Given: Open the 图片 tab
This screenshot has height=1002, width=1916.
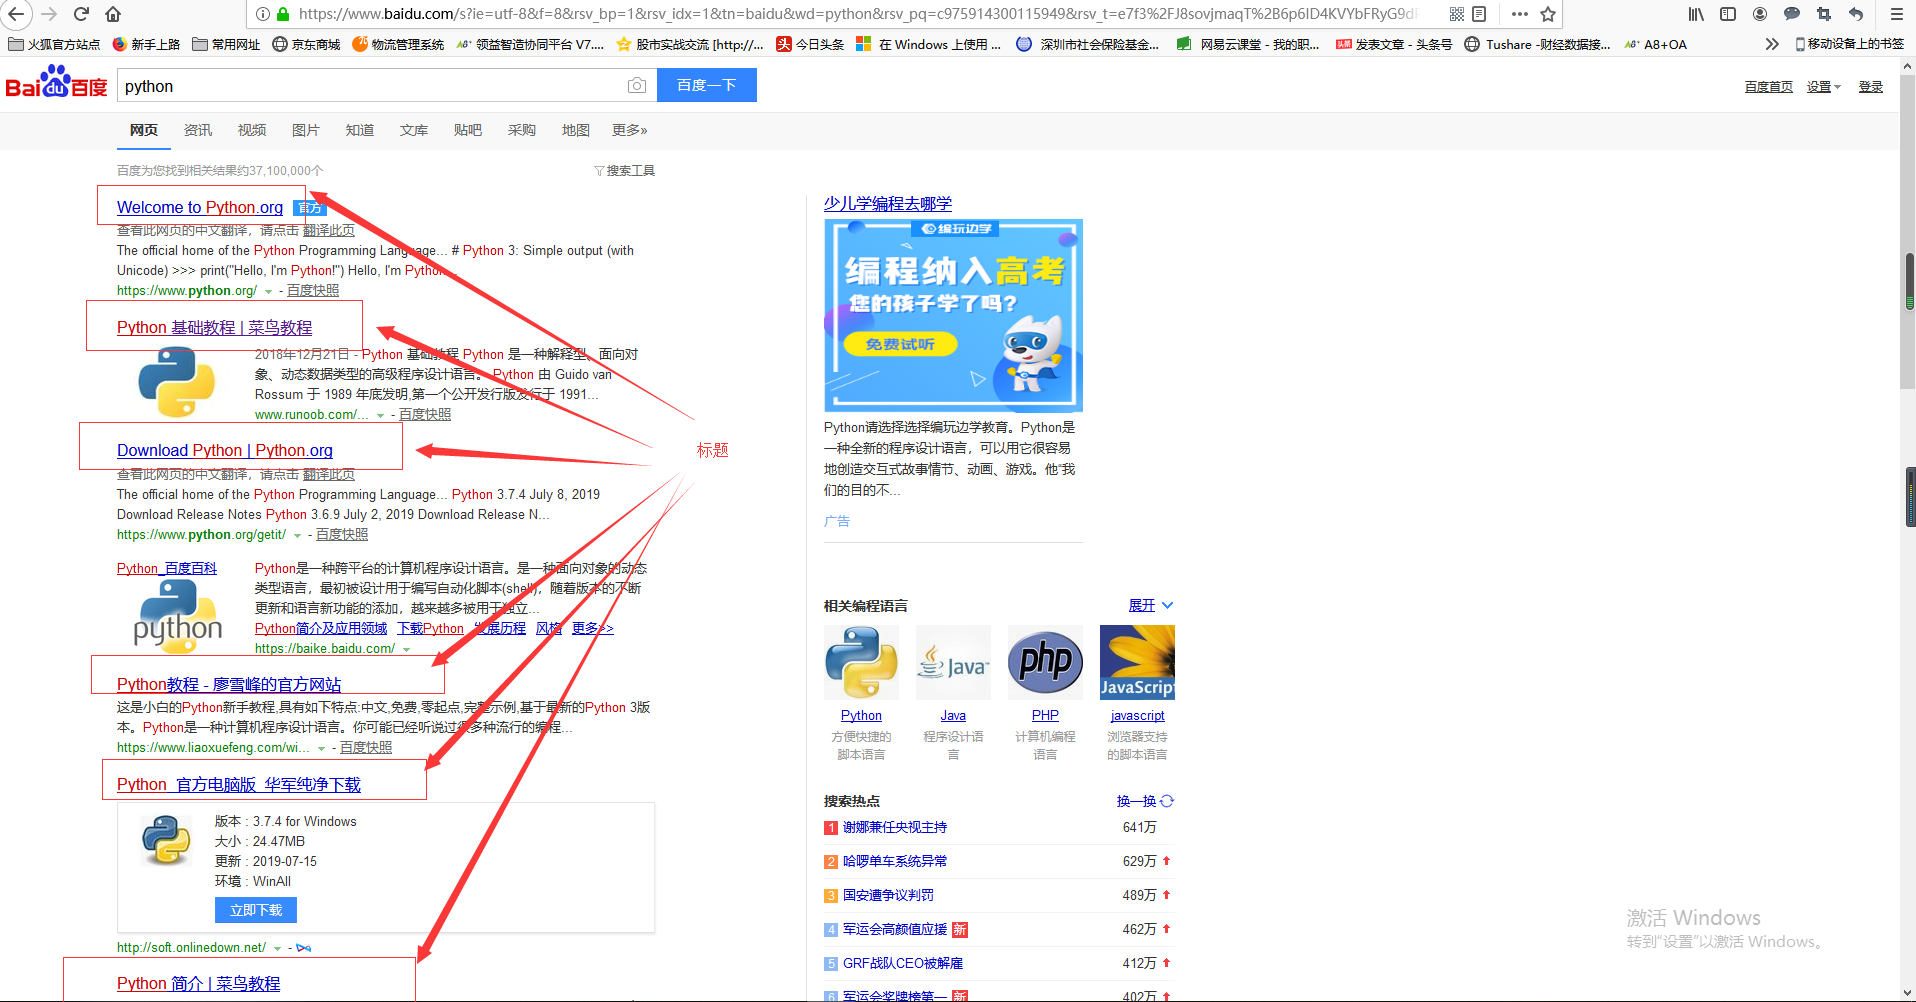Looking at the screenshot, I should pos(306,130).
